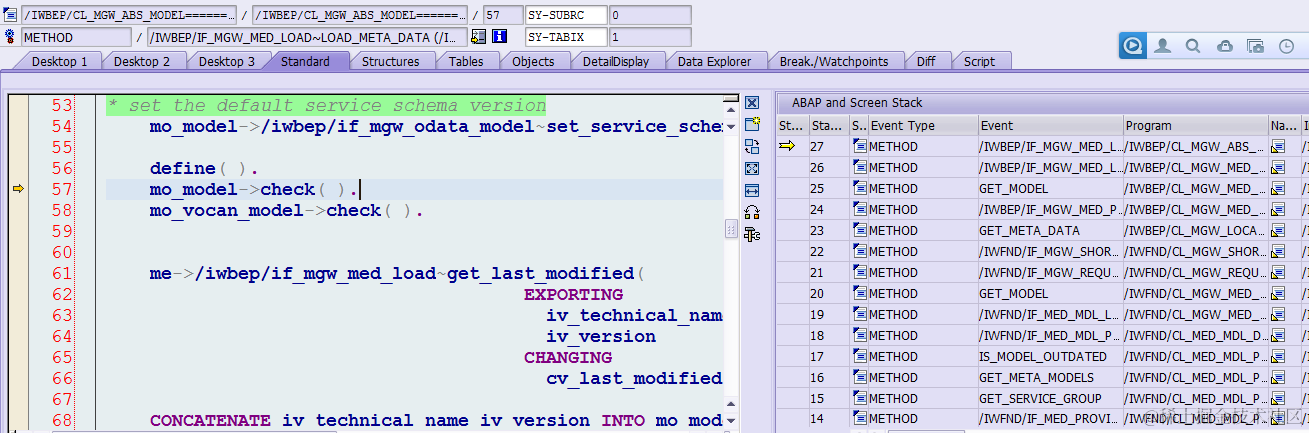The image size is (1309, 433).
Task: Click the LOAD_META_DATA method name field
Action: (x=306, y=37)
